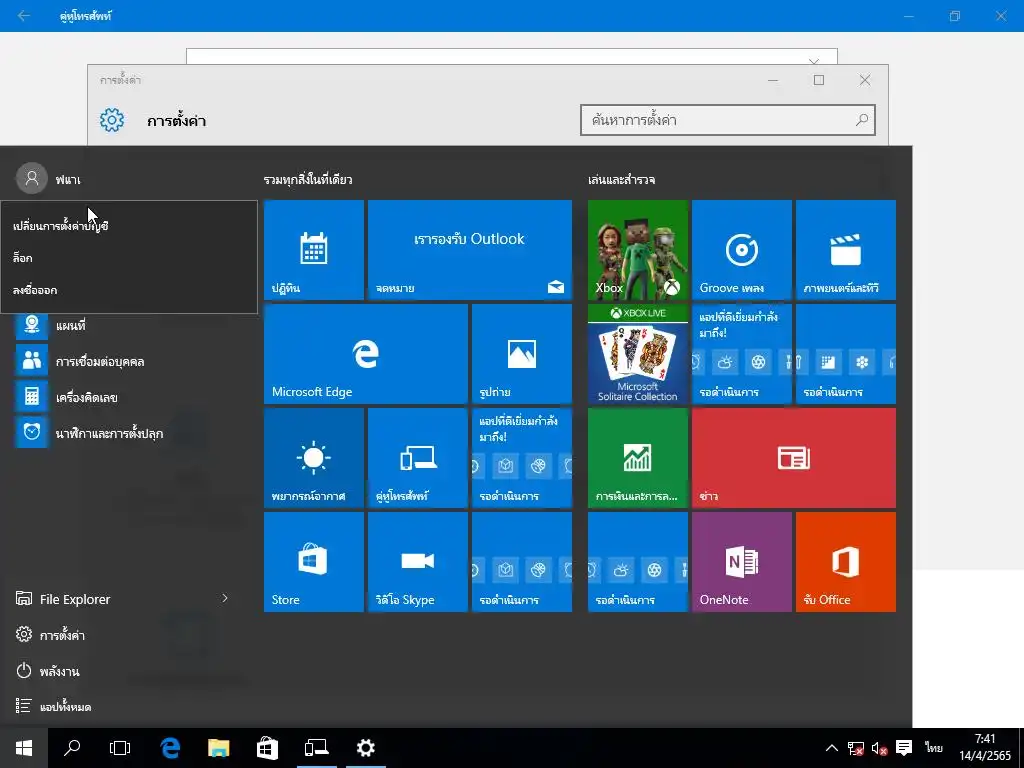Open Action Center notification icon

pos(904,748)
